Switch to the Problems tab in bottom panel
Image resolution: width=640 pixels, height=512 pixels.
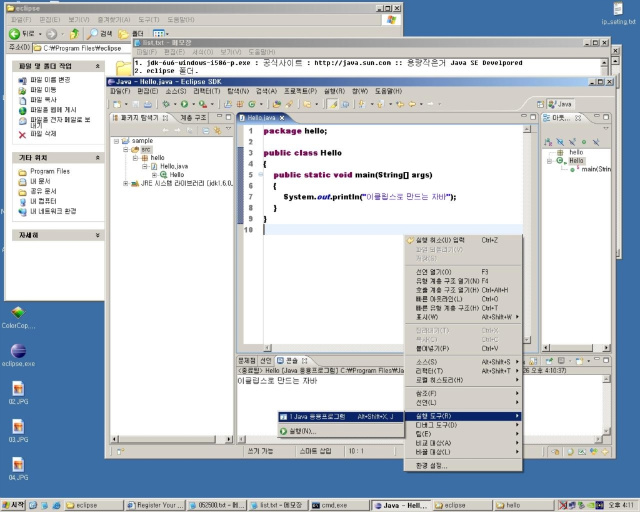coord(247,361)
